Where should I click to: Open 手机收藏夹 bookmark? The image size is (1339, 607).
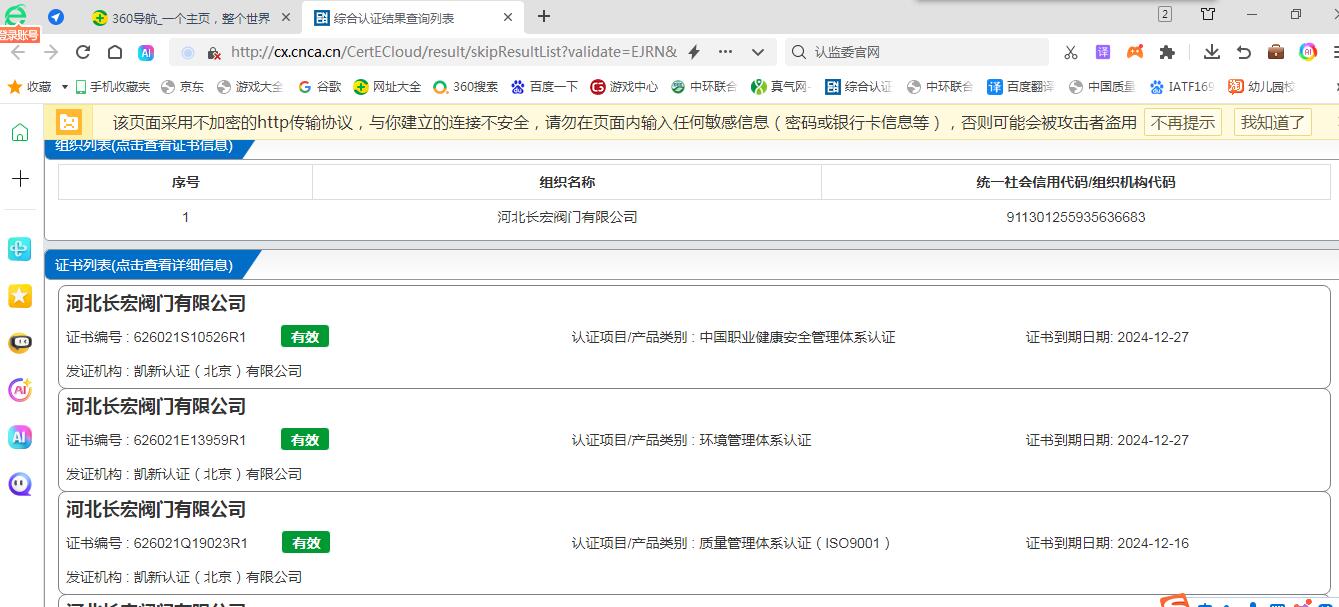pyautogui.click(x=112, y=87)
